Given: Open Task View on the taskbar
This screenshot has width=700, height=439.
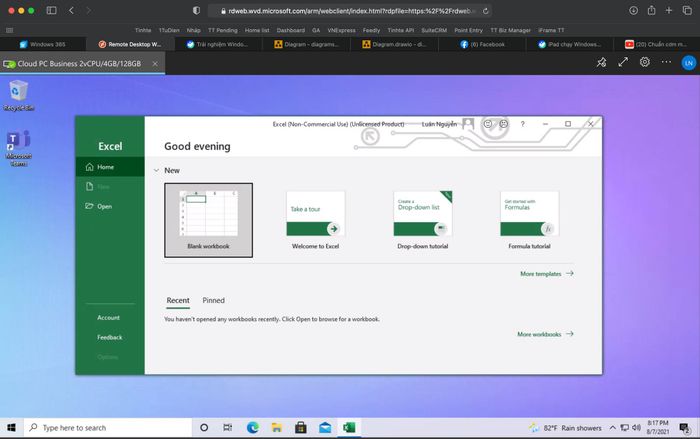Looking at the screenshot, I should coord(227,428).
